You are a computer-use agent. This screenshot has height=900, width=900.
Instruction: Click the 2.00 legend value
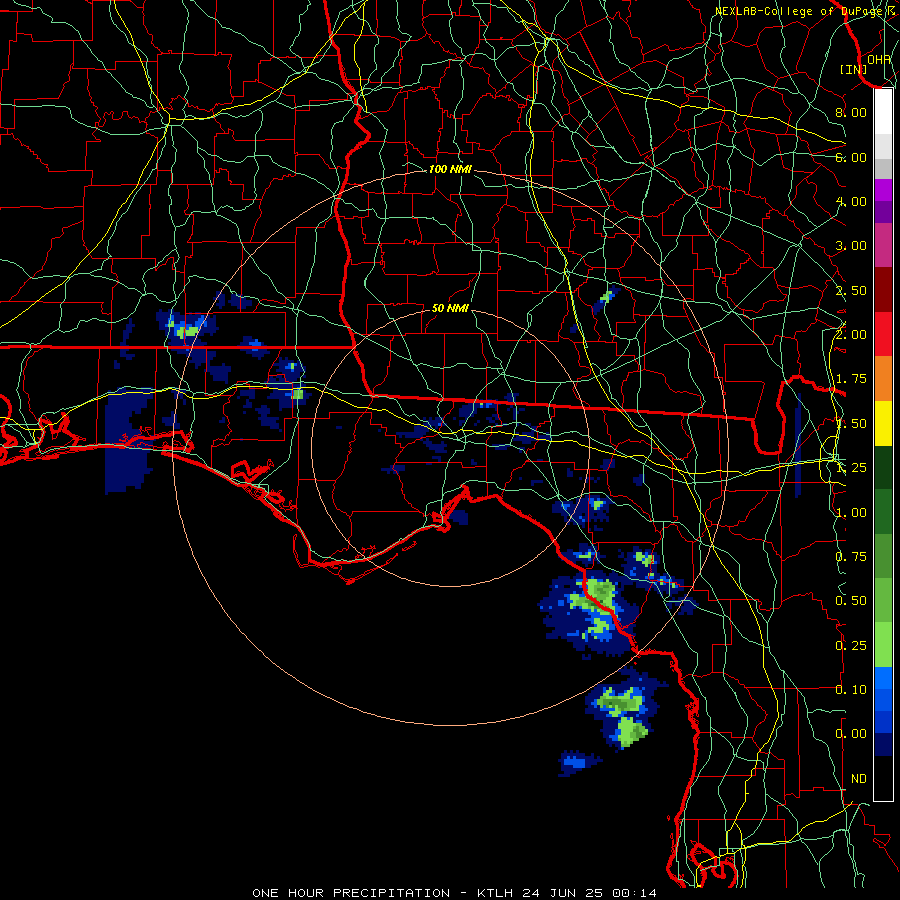click(x=851, y=335)
